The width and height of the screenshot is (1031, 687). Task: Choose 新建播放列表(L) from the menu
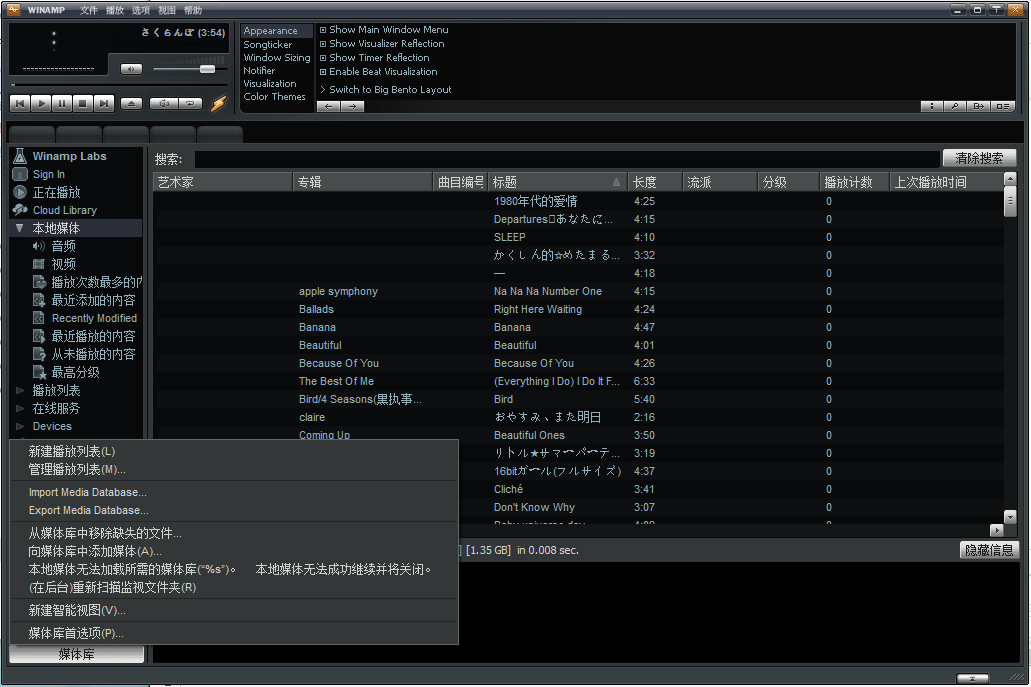coord(234,452)
